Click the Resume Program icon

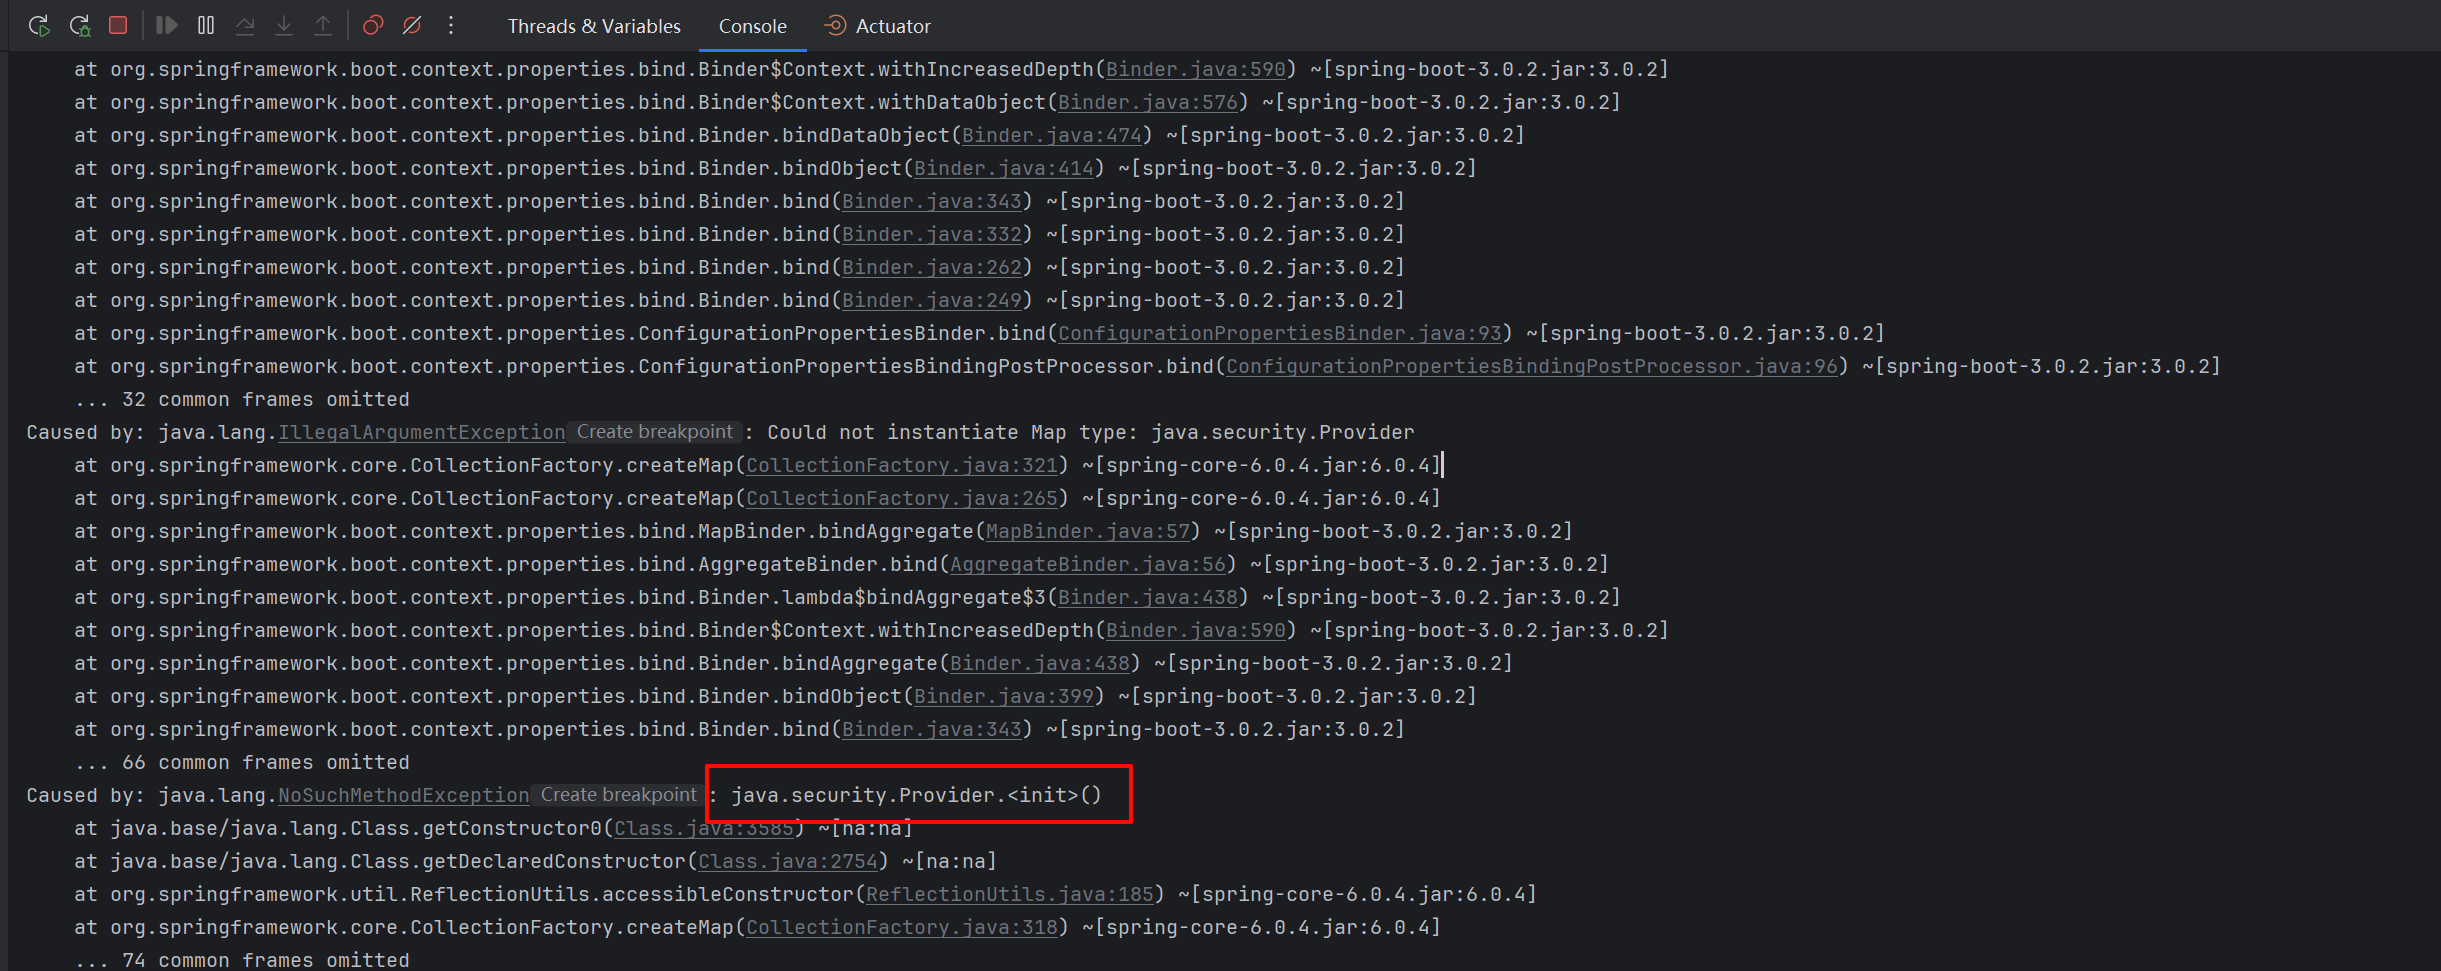[167, 25]
